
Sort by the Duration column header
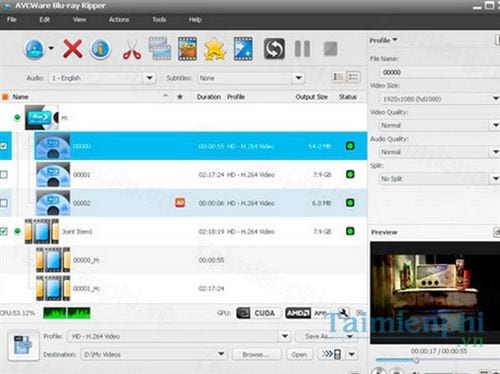click(209, 97)
